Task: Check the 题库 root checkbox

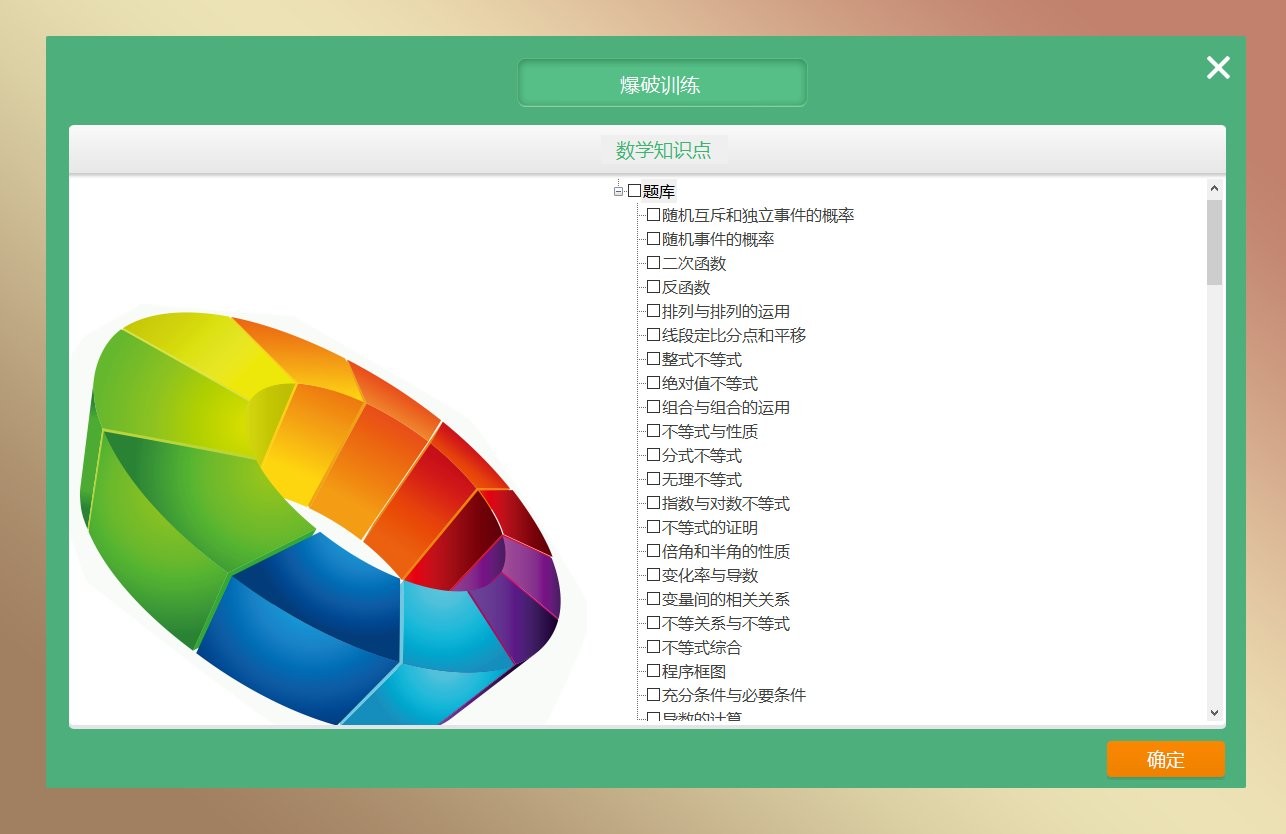Action: point(634,191)
